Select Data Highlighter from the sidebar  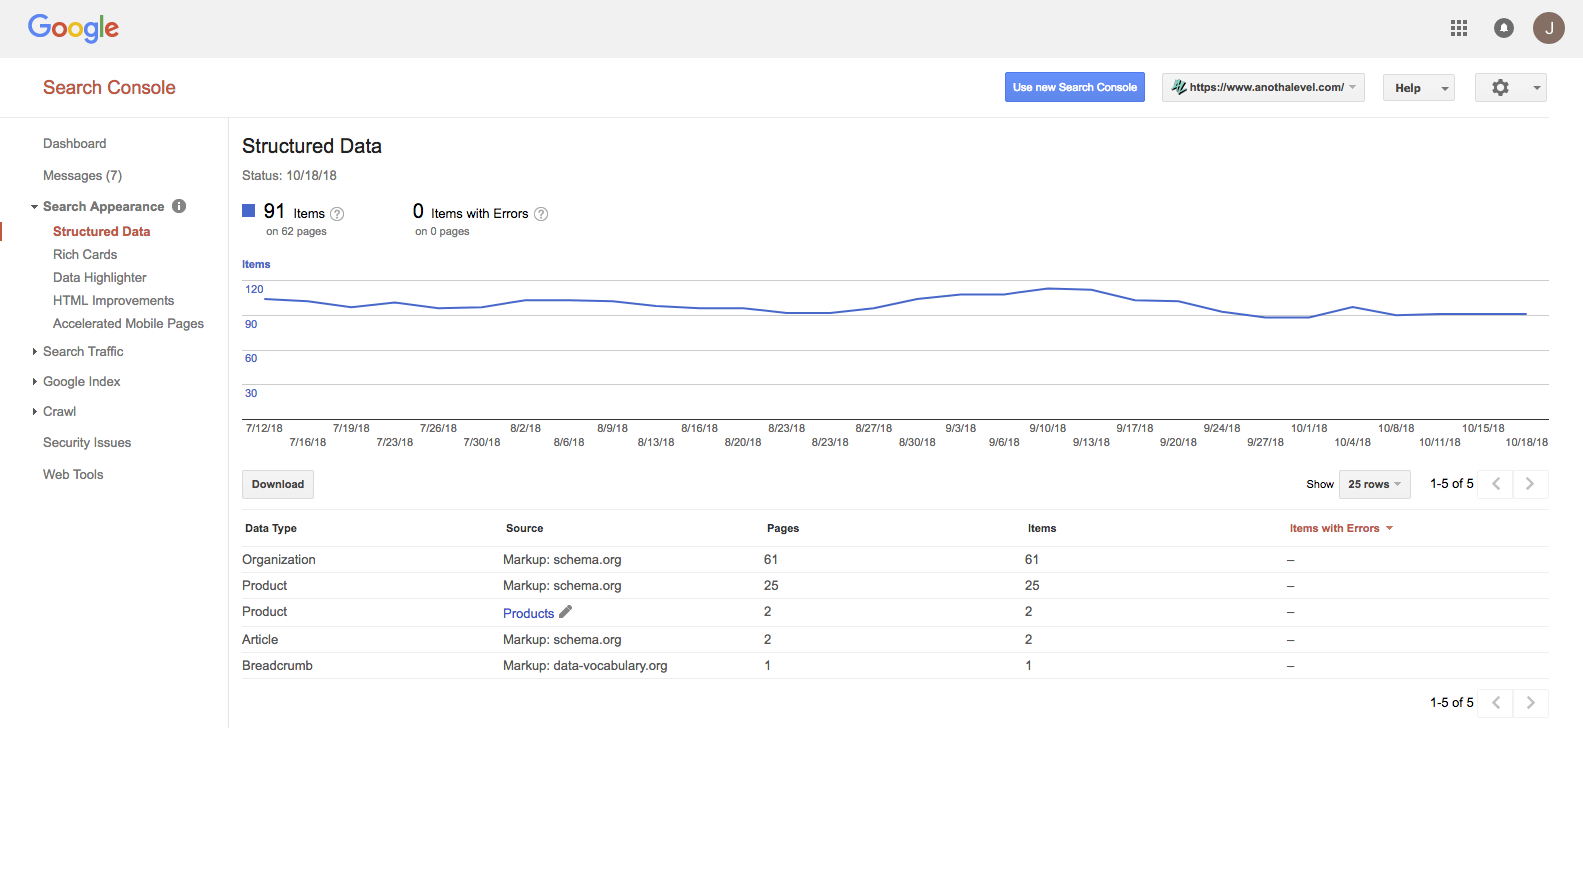tap(100, 278)
